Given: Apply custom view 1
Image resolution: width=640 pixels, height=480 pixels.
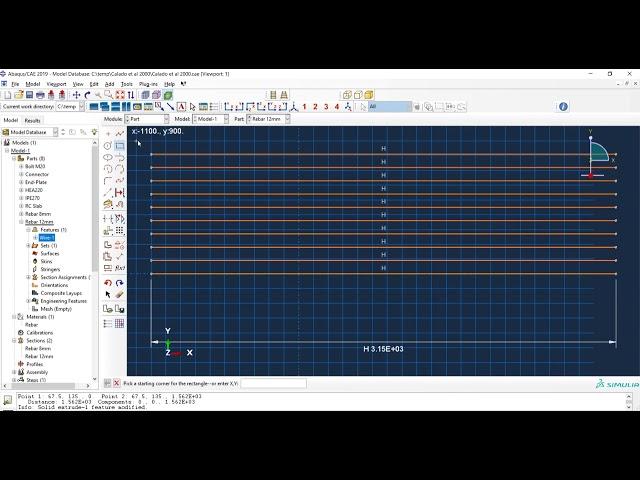Looking at the screenshot, I should pos(304,107).
